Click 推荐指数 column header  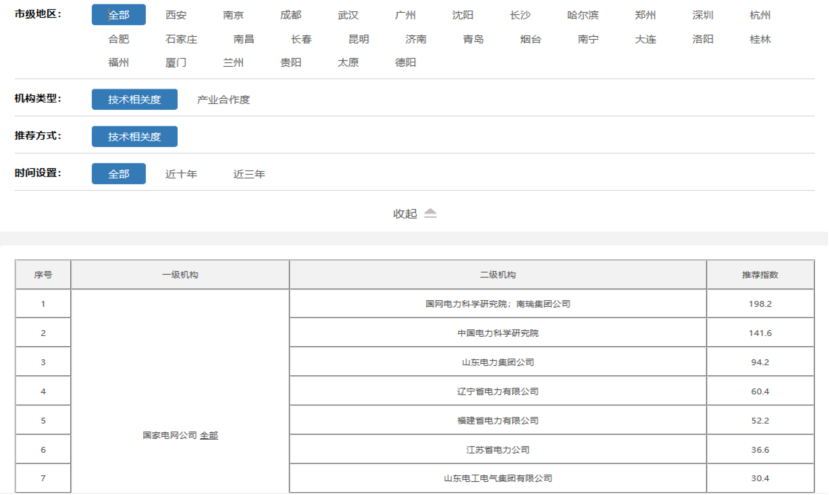click(x=759, y=275)
